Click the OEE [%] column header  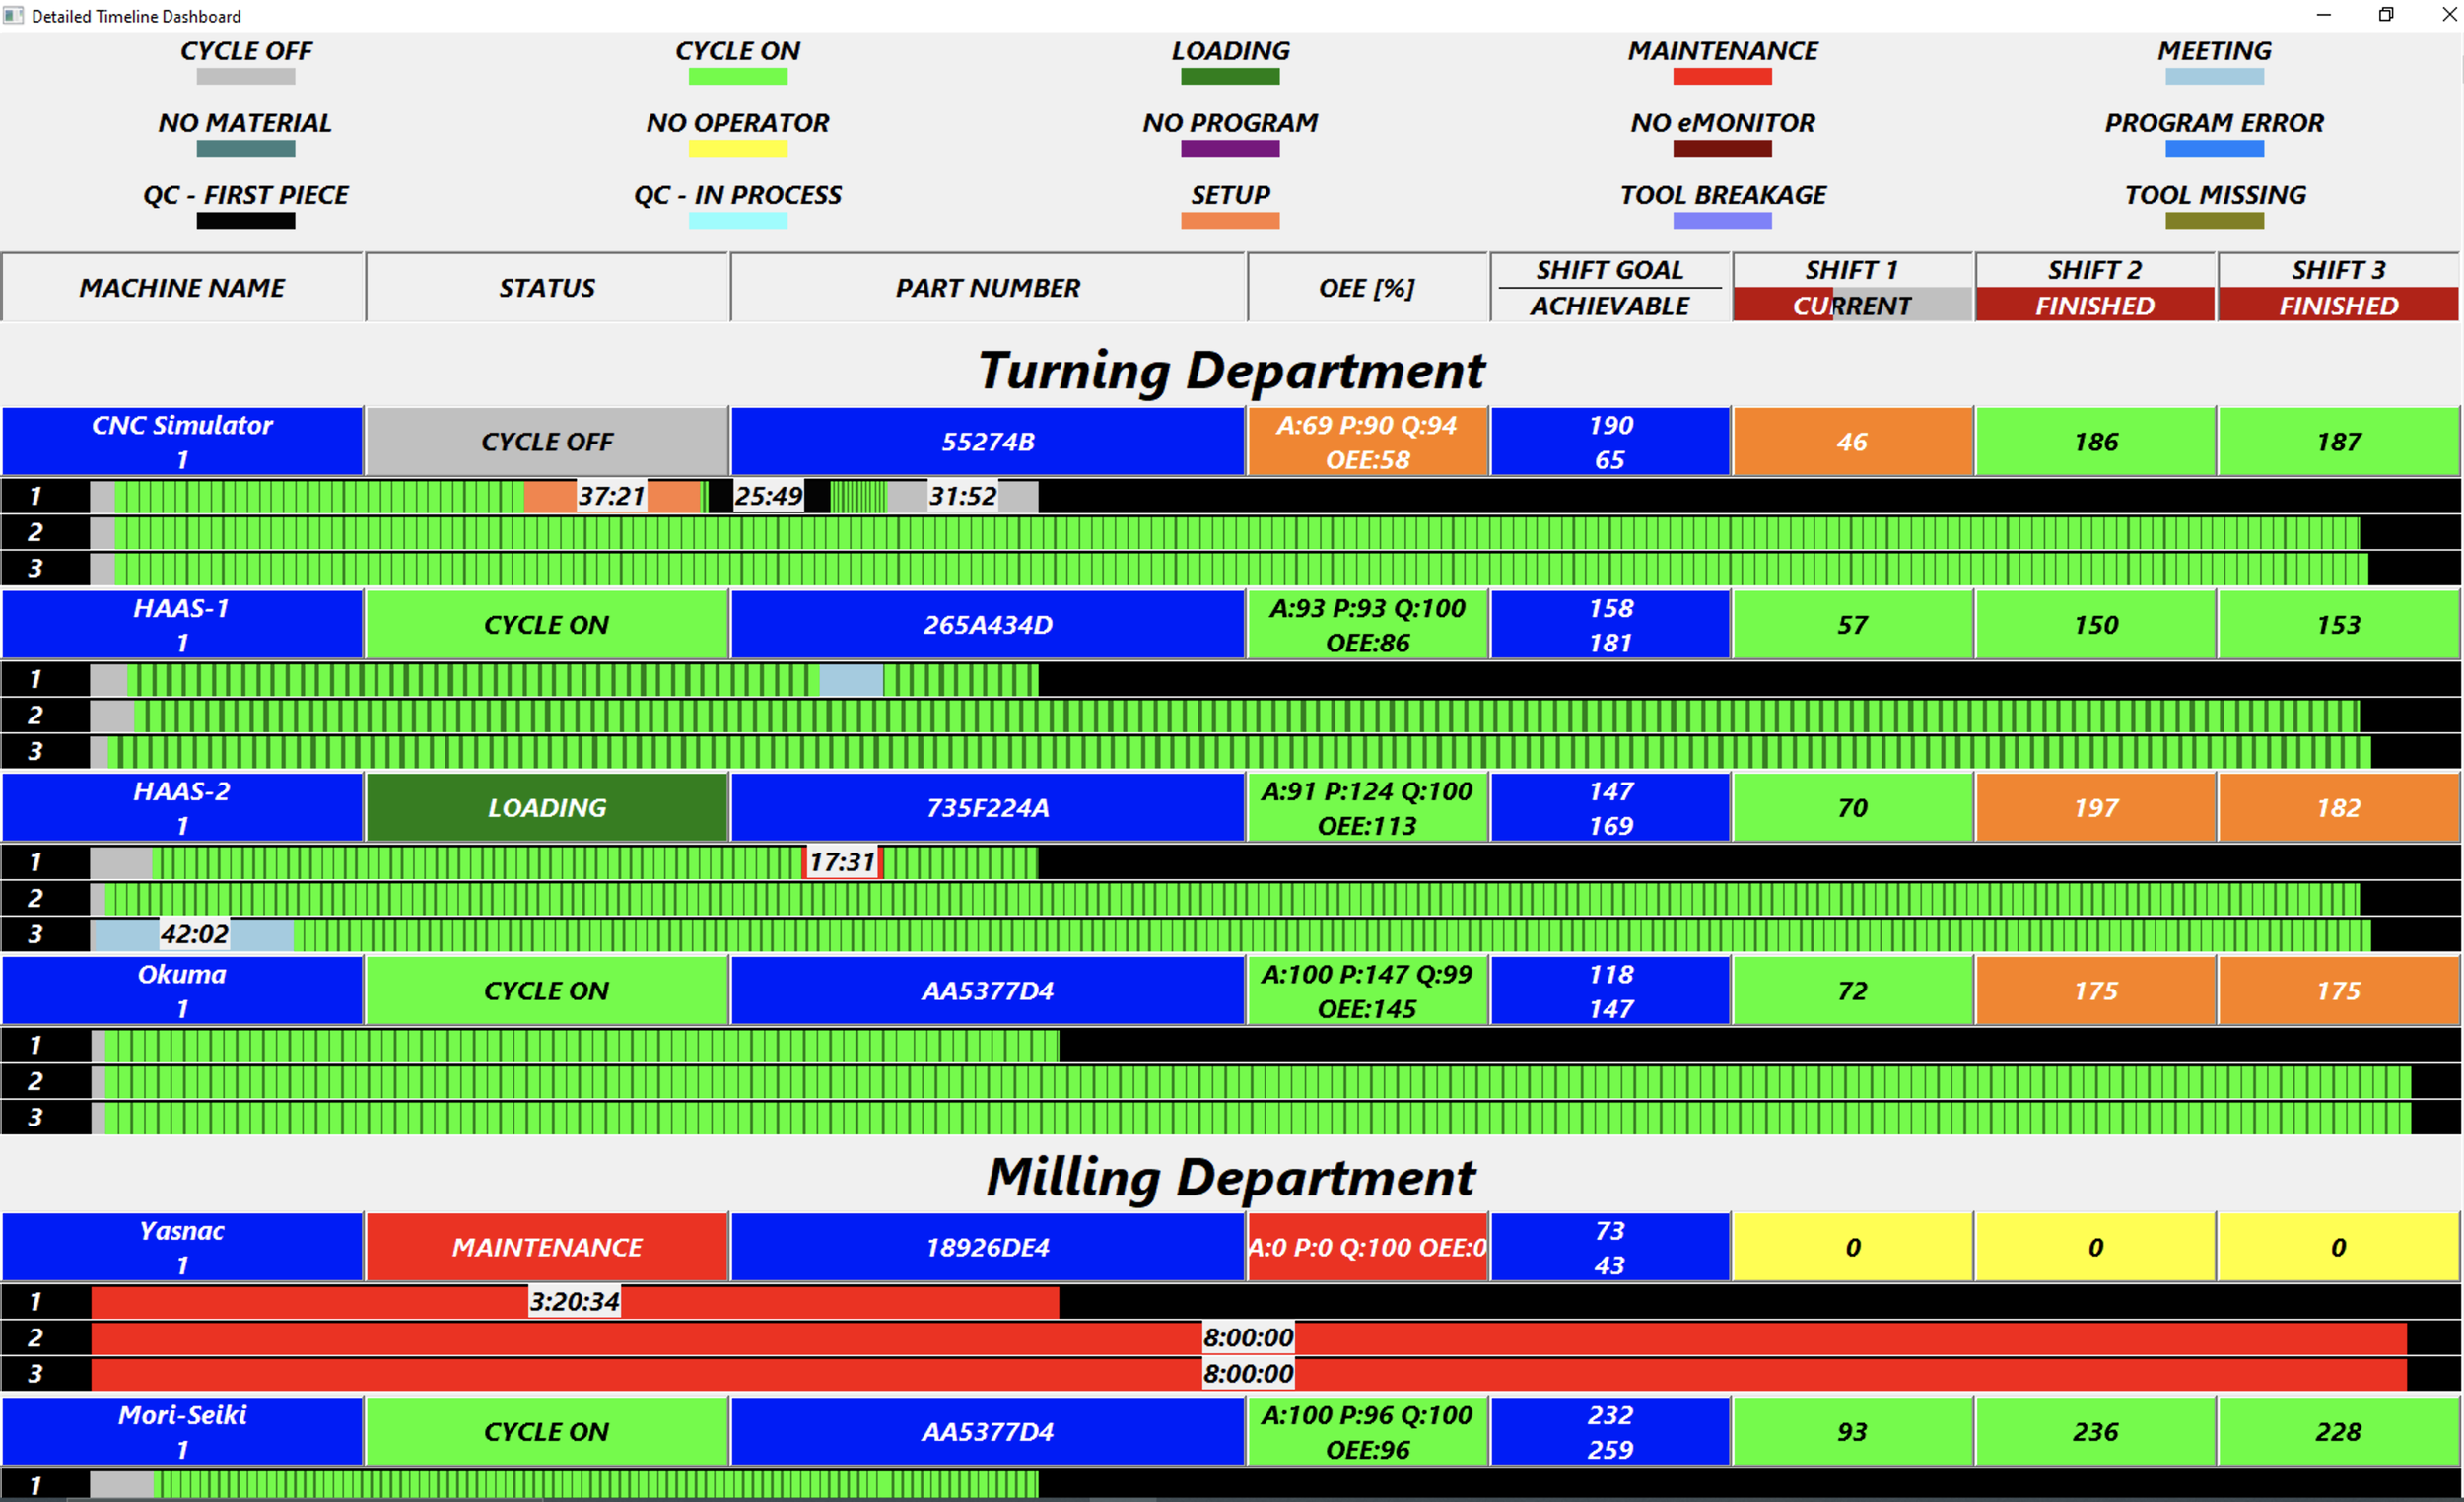[1367, 287]
